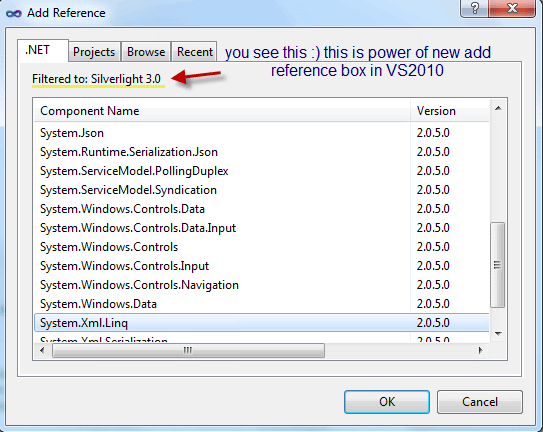Select the System.Windows.Controls row
The width and height of the screenshot is (543, 432).
261,247
